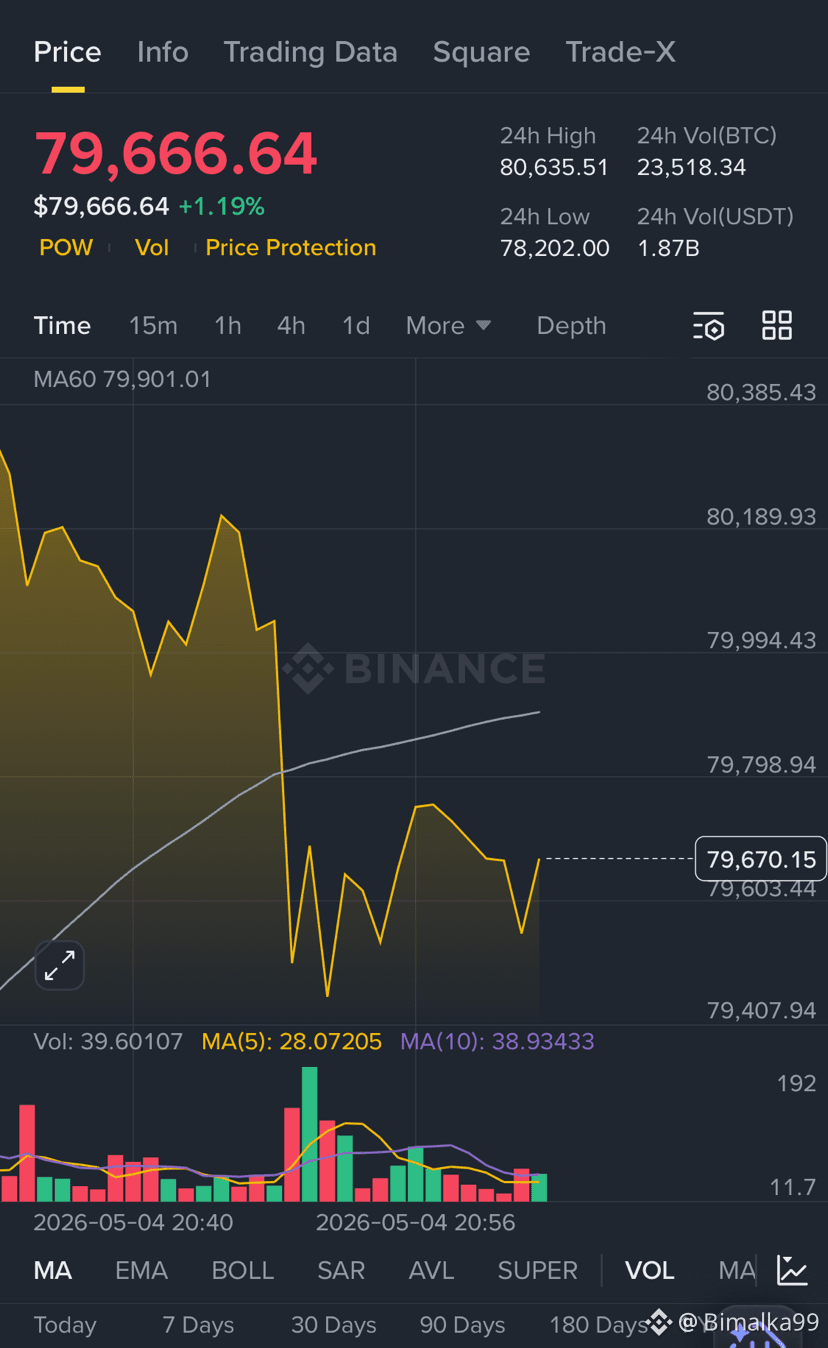Tap the 79,407.94 price axis label
The height and width of the screenshot is (1348, 828).
(x=761, y=1011)
